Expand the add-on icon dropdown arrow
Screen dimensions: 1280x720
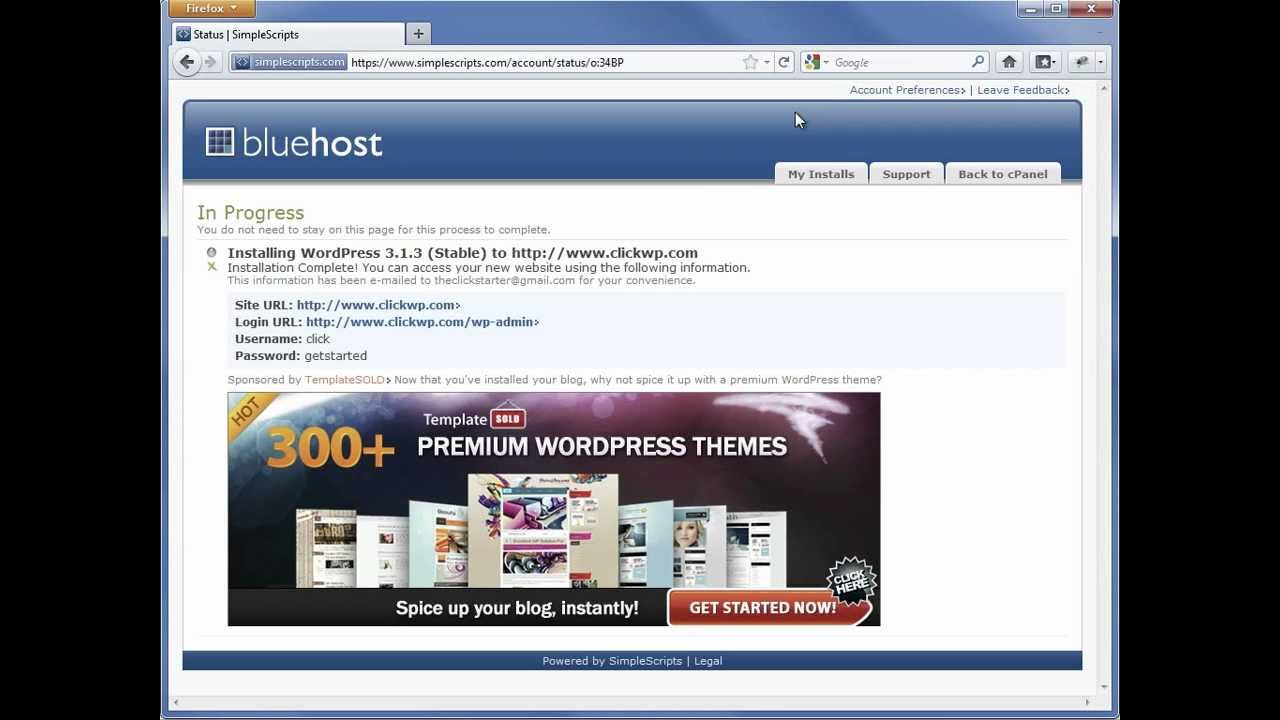[x=1100, y=62]
